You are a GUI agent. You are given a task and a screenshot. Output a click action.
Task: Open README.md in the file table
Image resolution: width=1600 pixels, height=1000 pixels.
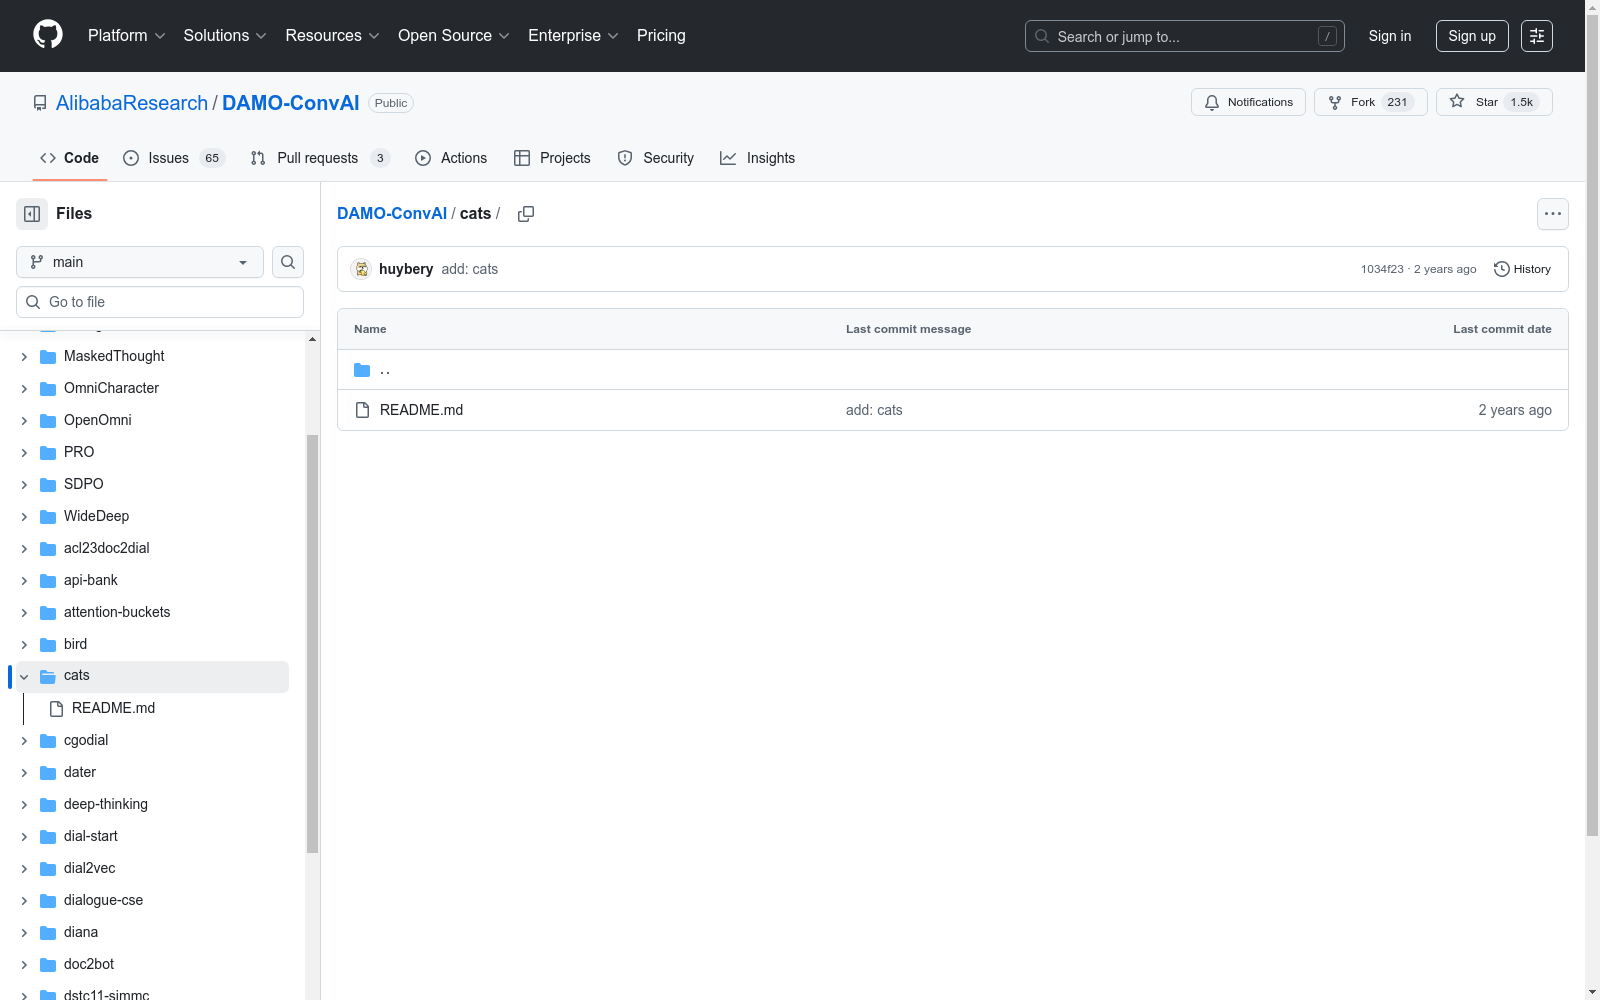tap(422, 410)
